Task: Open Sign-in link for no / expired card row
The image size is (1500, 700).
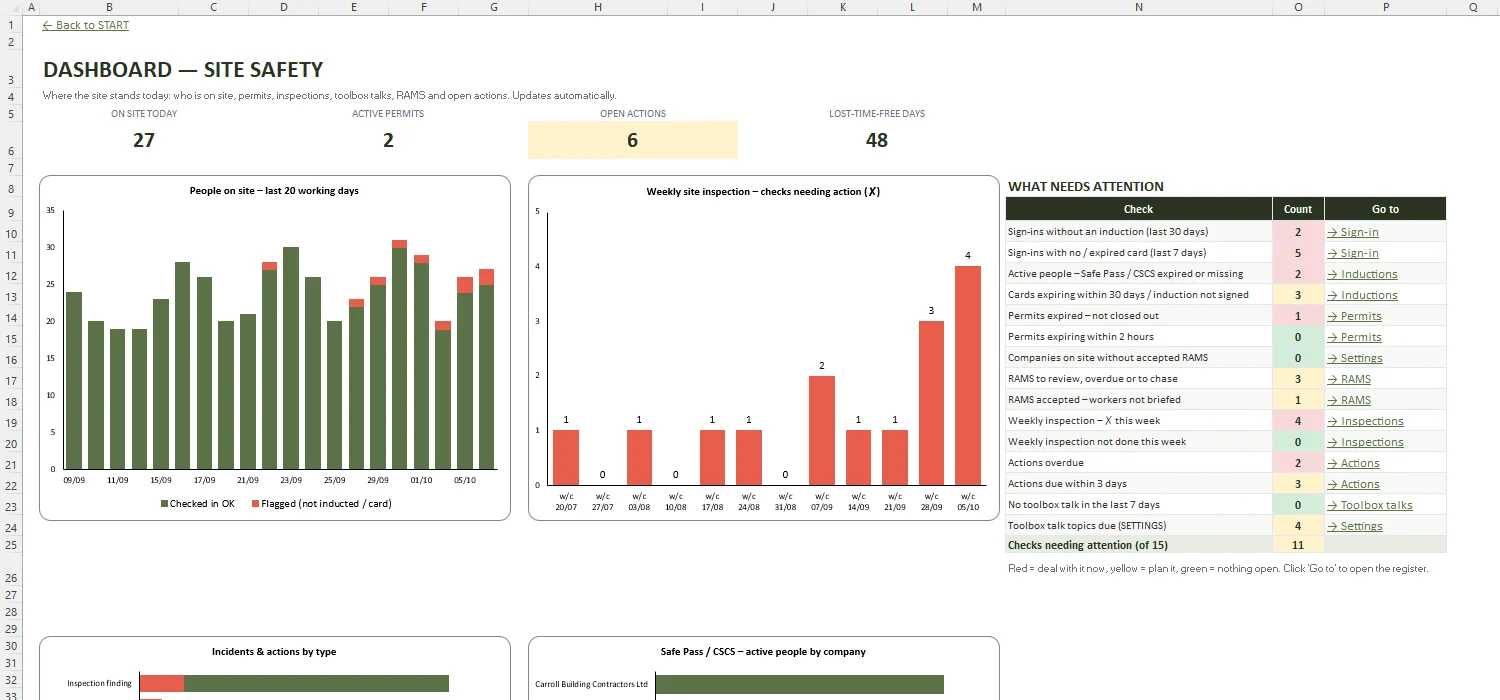Action: point(1353,253)
